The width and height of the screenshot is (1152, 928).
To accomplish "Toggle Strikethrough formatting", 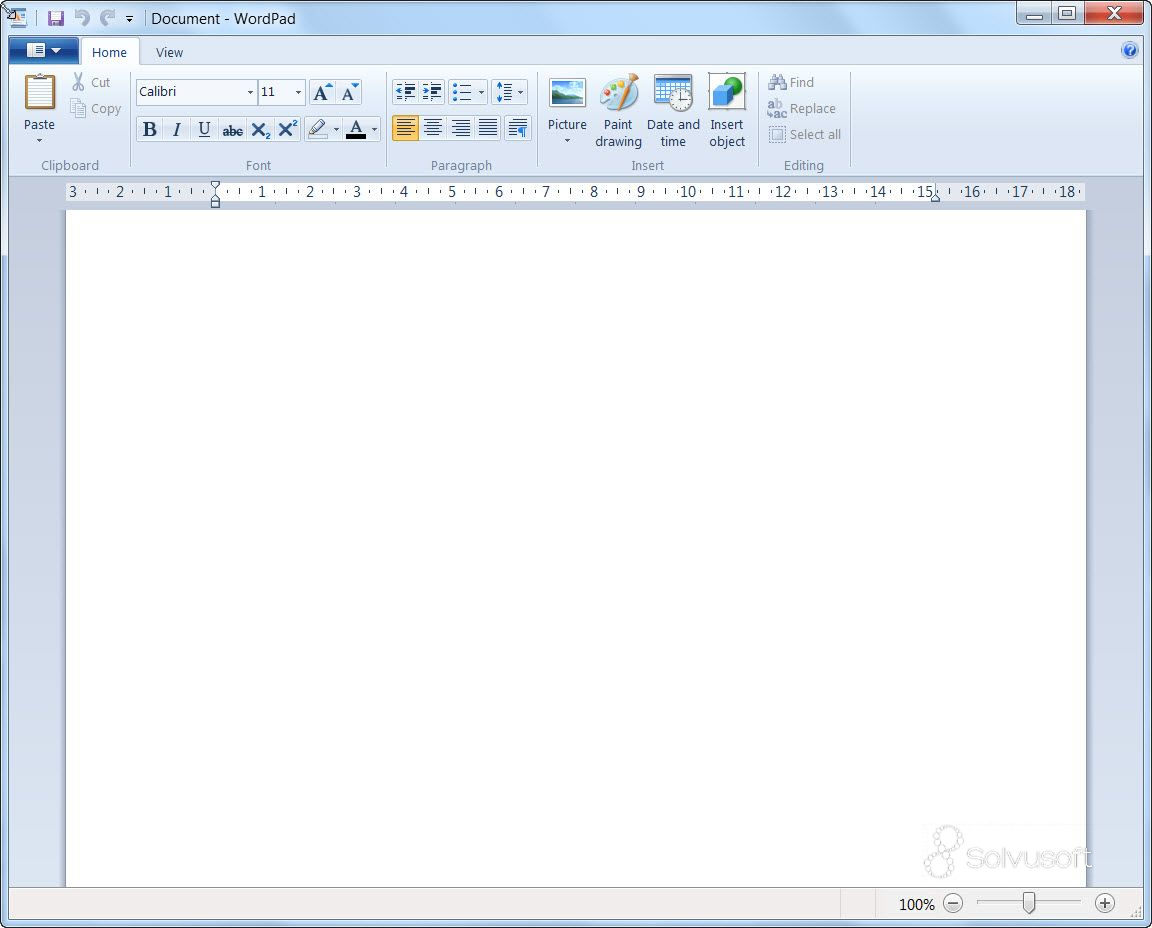I will coord(232,129).
